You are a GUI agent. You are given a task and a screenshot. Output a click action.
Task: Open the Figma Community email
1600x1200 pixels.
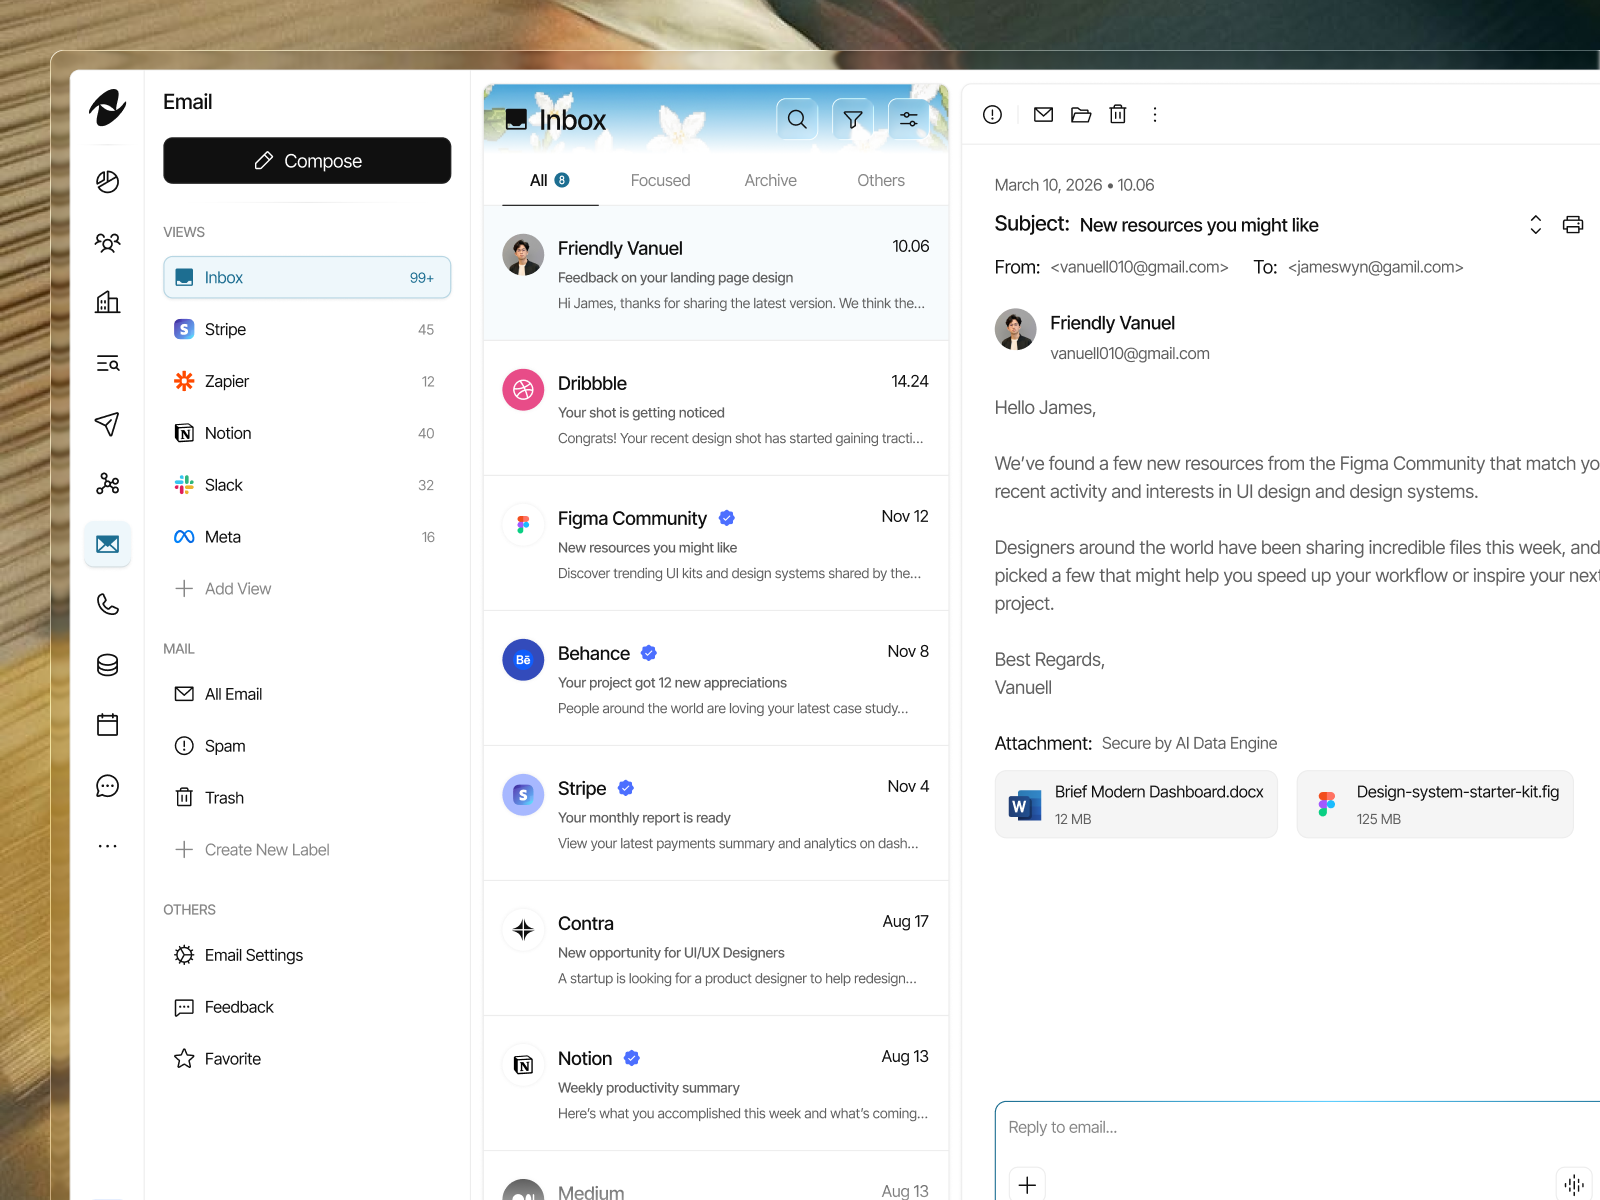pos(716,543)
